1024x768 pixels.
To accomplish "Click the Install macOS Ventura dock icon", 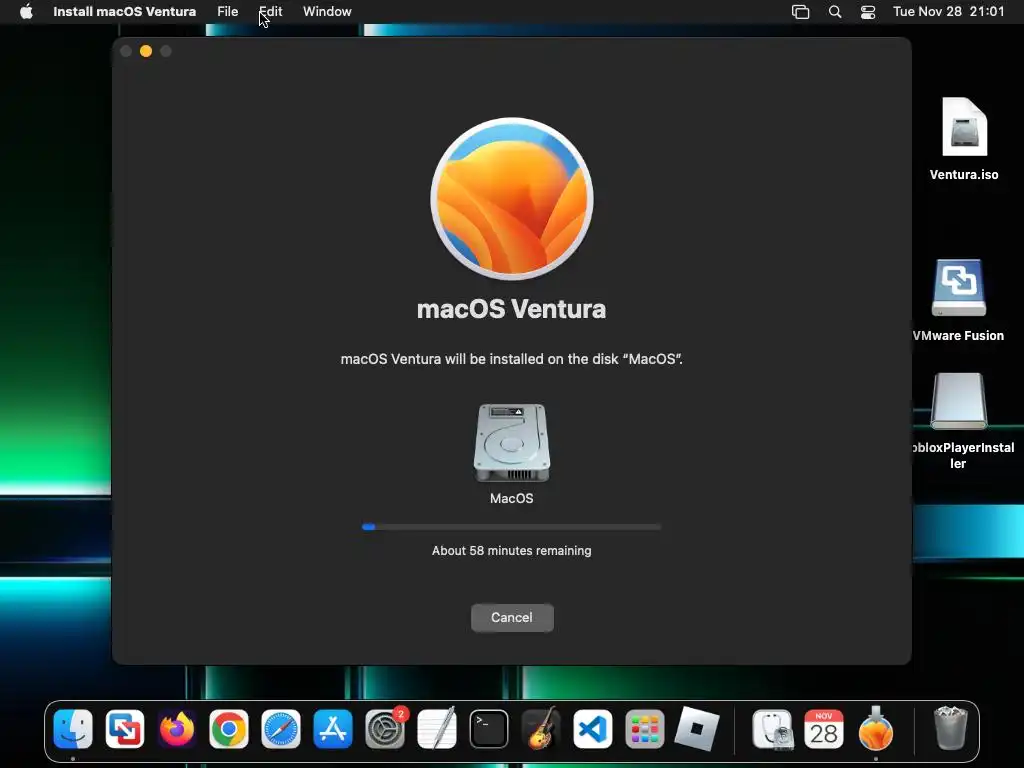I will click(x=876, y=729).
